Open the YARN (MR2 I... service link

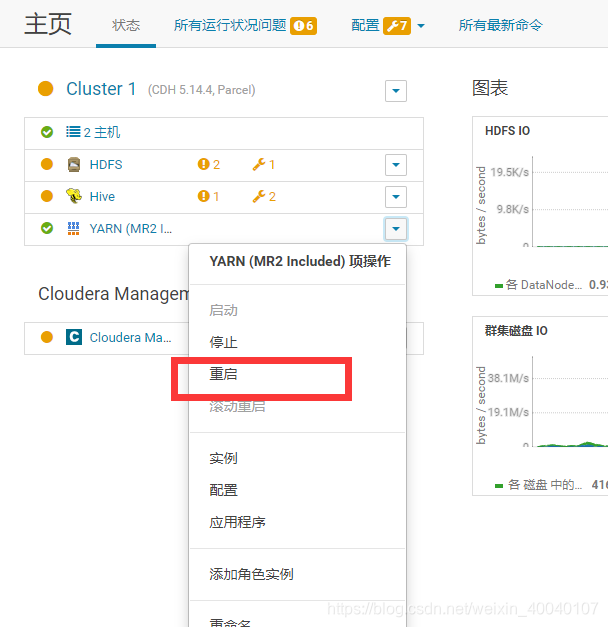(131, 228)
